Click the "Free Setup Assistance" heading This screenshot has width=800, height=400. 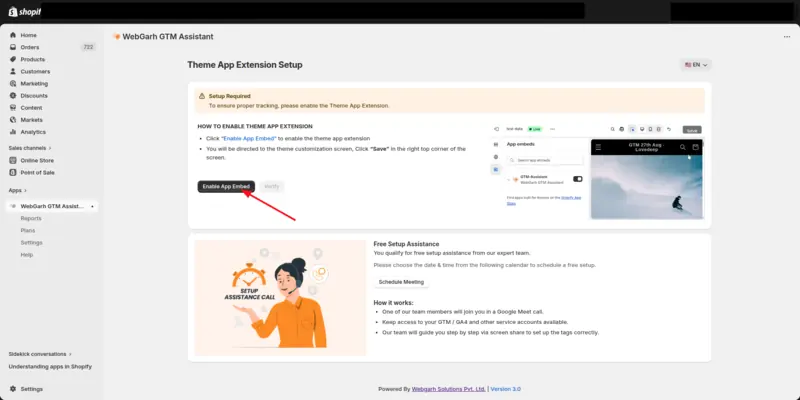tap(406, 244)
